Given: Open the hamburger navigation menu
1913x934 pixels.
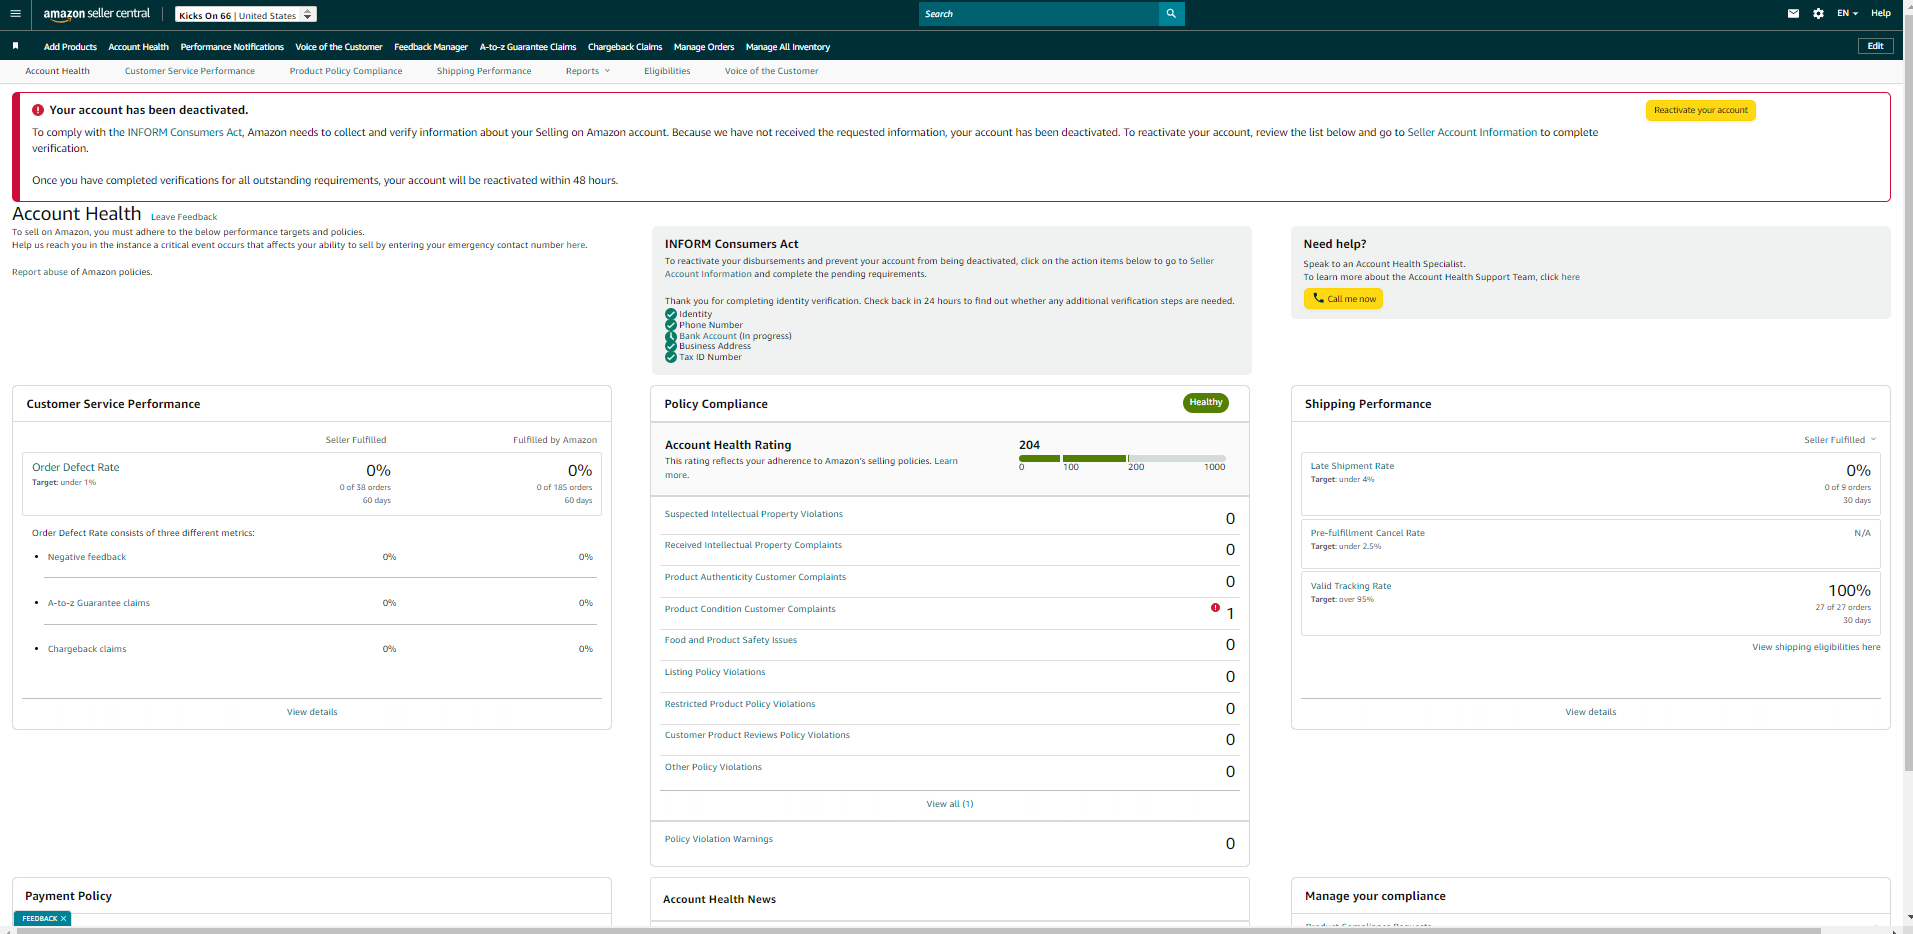Looking at the screenshot, I should click(x=15, y=14).
